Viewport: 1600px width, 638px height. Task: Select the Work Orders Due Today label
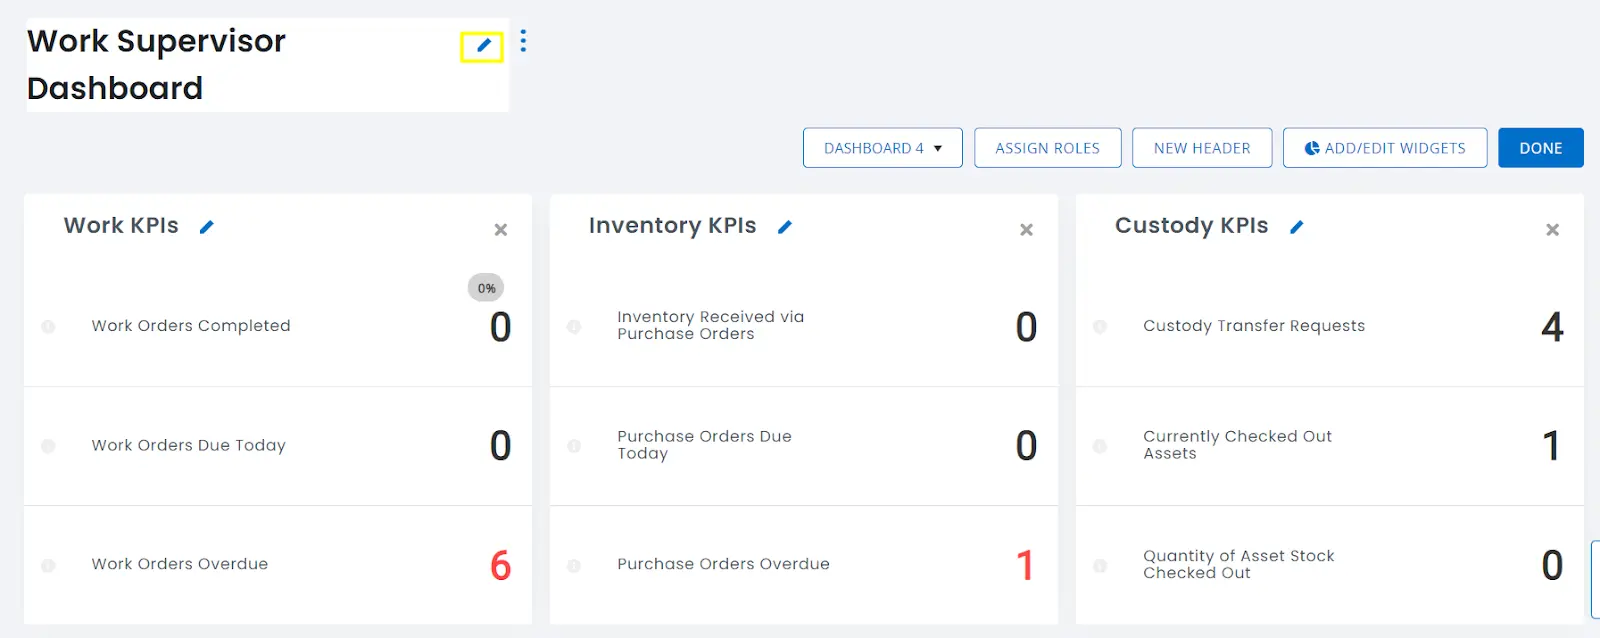(189, 445)
